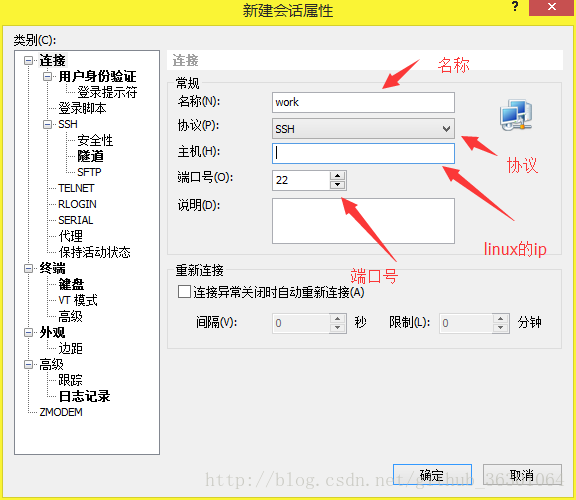Select 外观 tree item
576x500 pixels.
[52, 332]
